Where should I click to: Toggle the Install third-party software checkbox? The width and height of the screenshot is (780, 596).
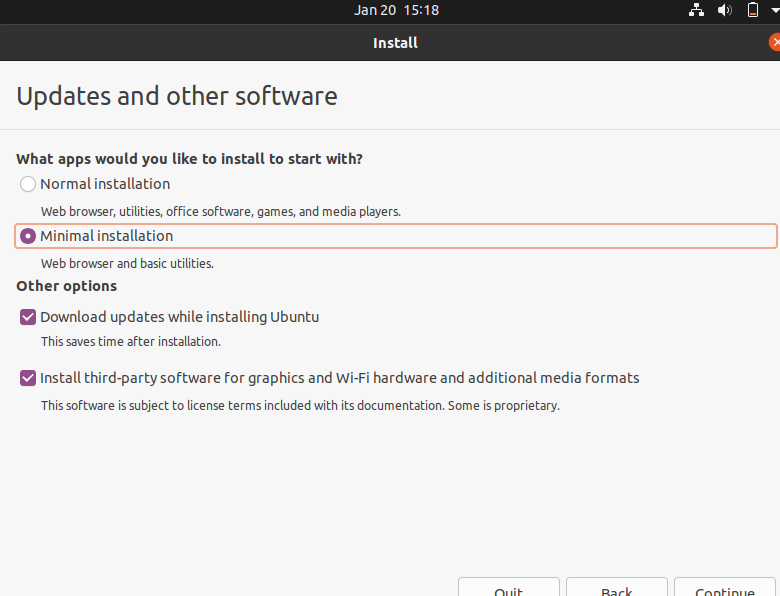pyautogui.click(x=28, y=378)
